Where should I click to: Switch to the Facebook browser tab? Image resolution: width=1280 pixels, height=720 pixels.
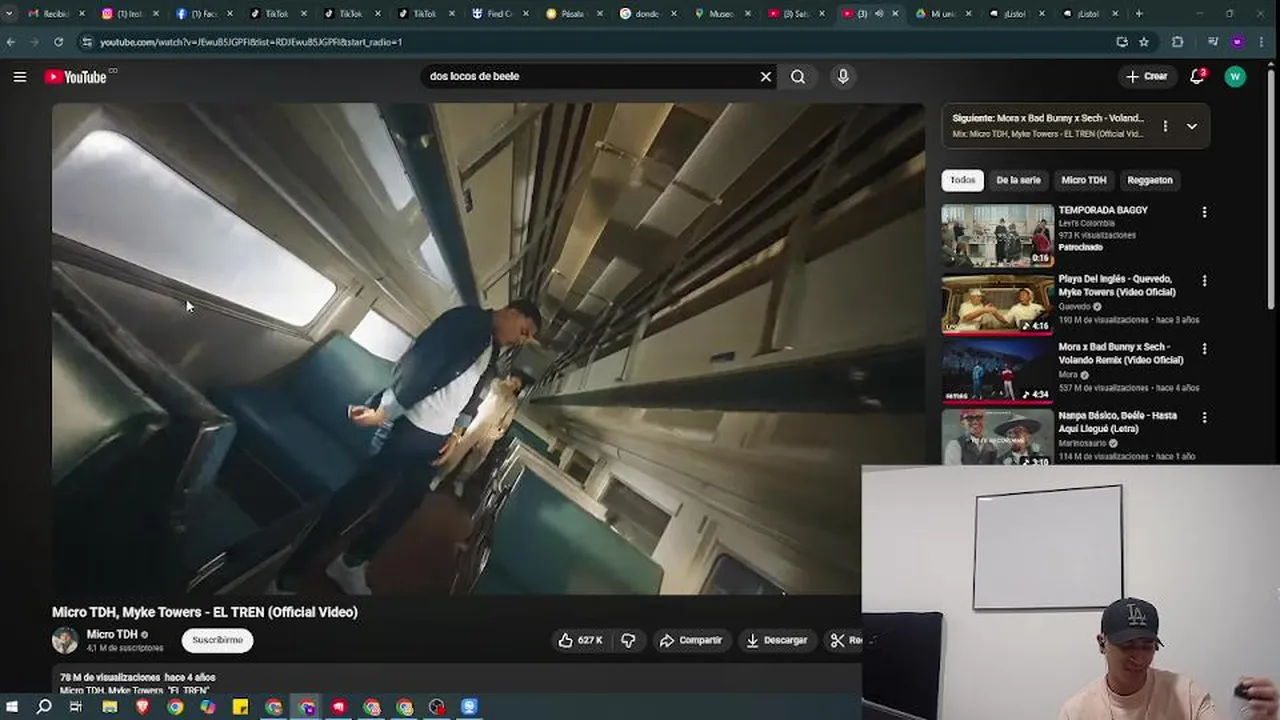point(203,14)
